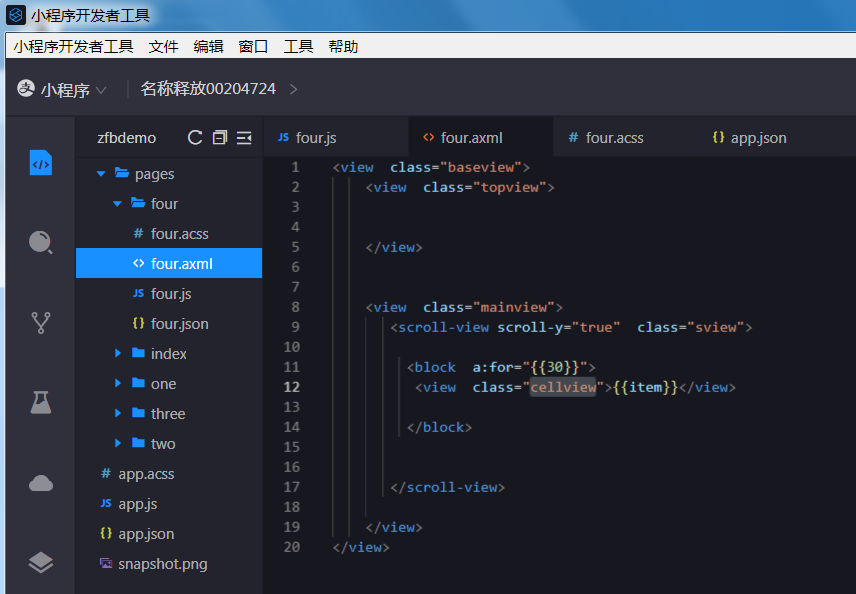The height and width of the screenshot is (594, 856).
Task: Click closing block tag on line 14
Action: [439, 427]
